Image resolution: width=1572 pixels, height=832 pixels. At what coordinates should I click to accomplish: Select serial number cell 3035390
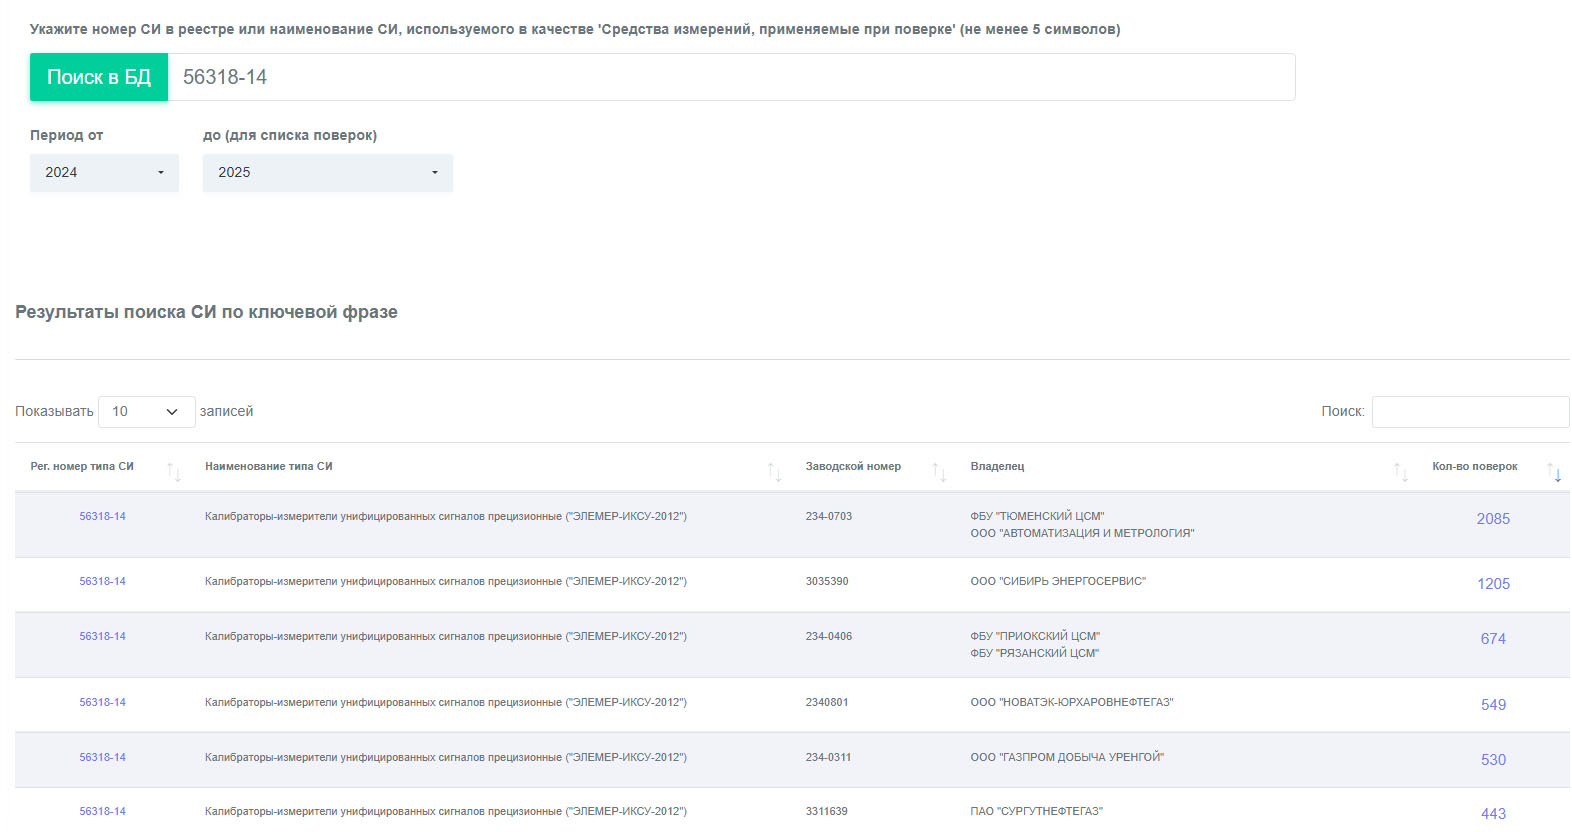827,582
